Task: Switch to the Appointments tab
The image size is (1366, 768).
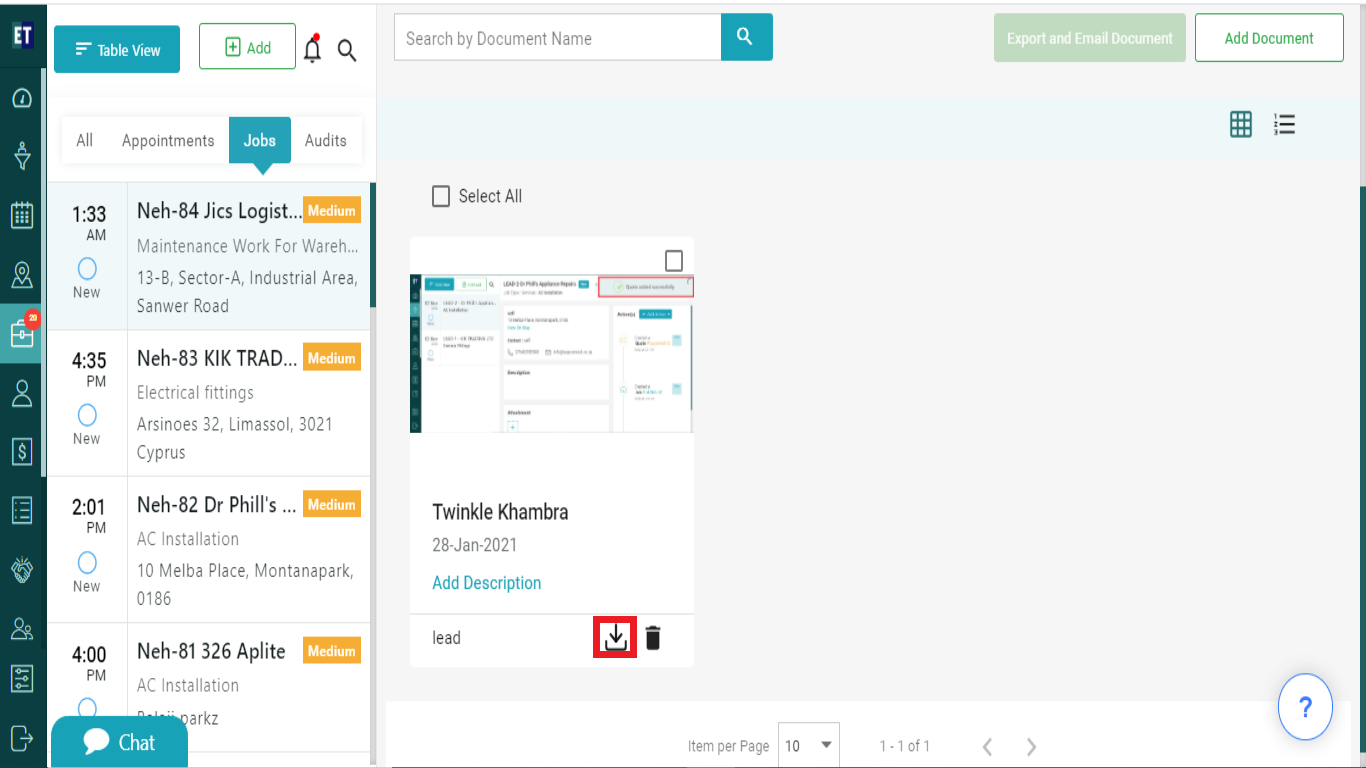Action: tap(168, 140)
